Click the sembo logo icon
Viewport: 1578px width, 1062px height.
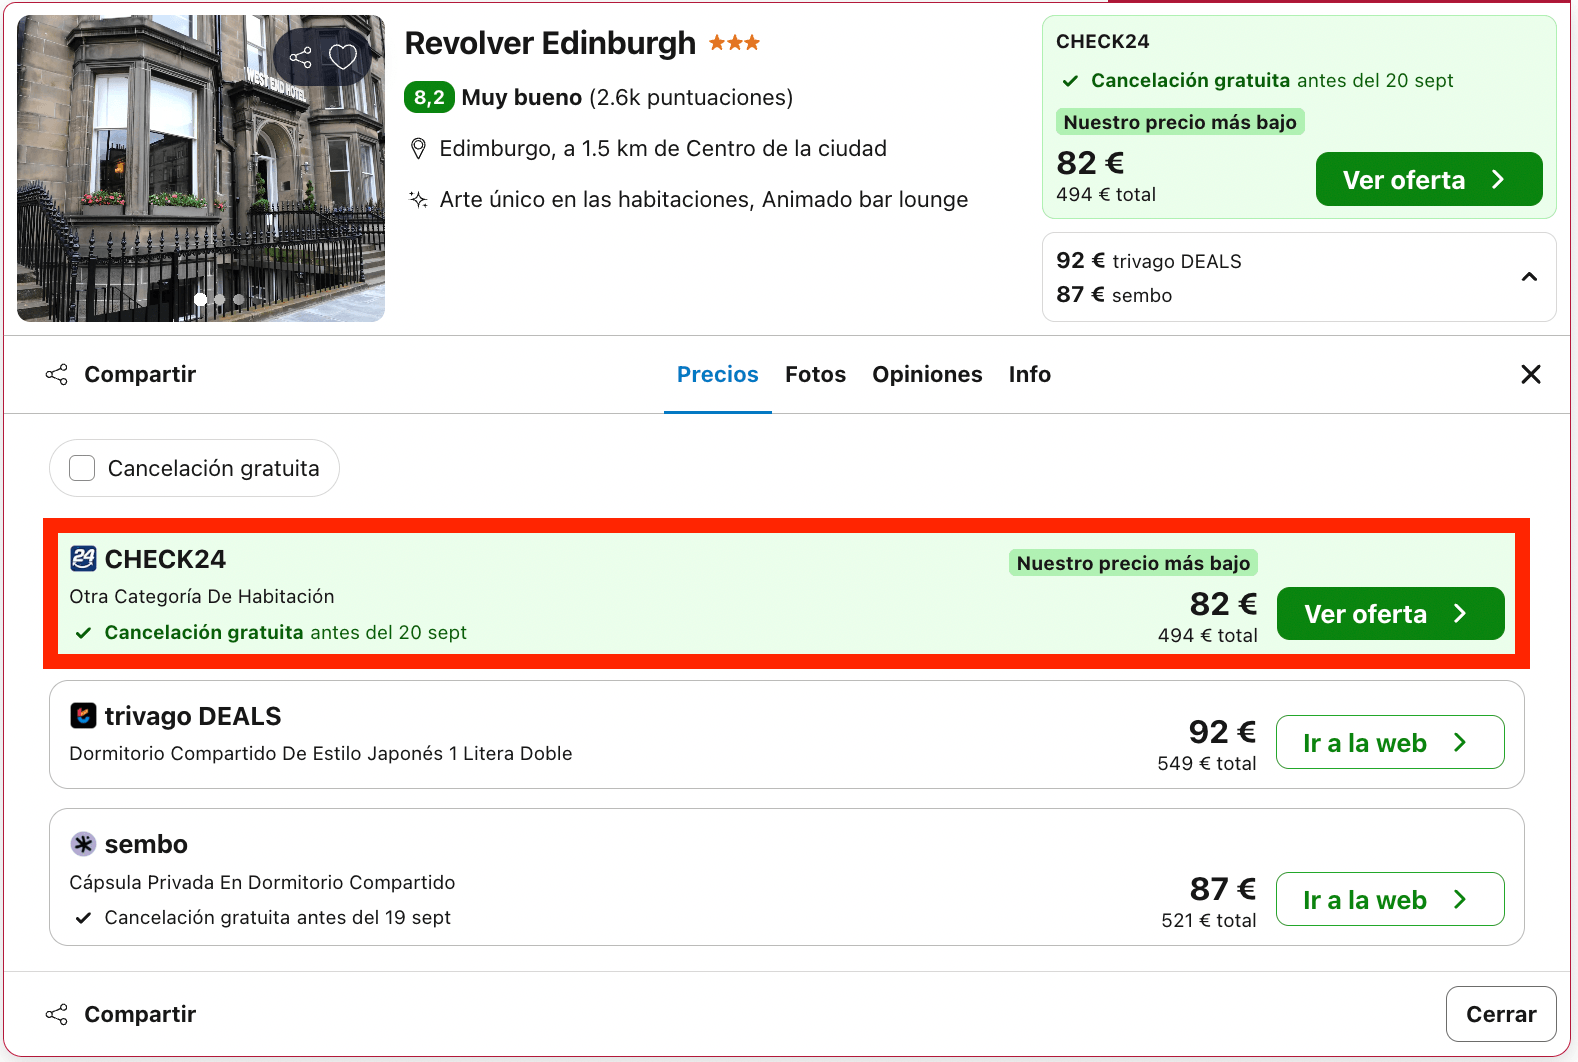83,844
